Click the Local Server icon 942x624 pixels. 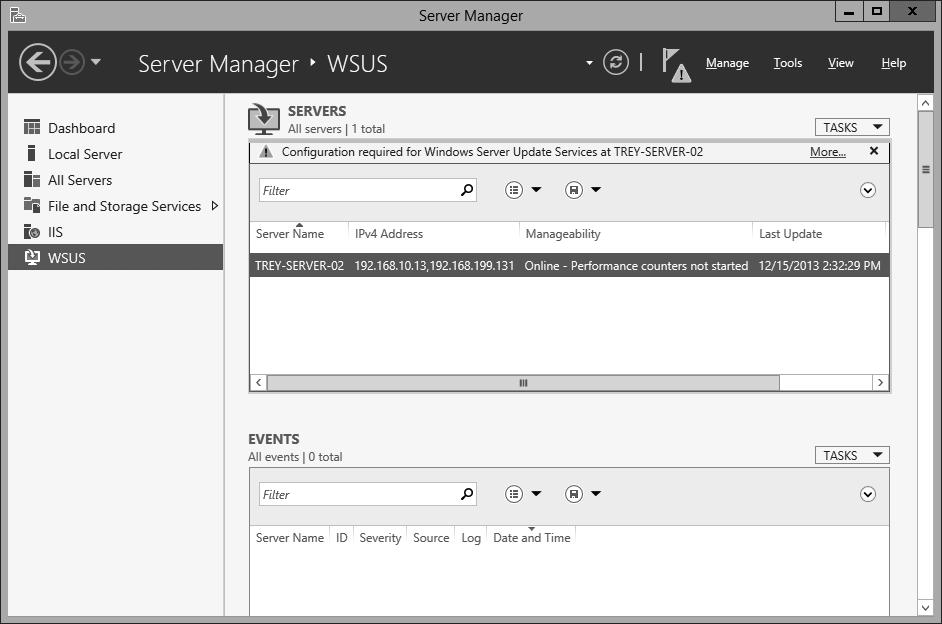(32, 153)
